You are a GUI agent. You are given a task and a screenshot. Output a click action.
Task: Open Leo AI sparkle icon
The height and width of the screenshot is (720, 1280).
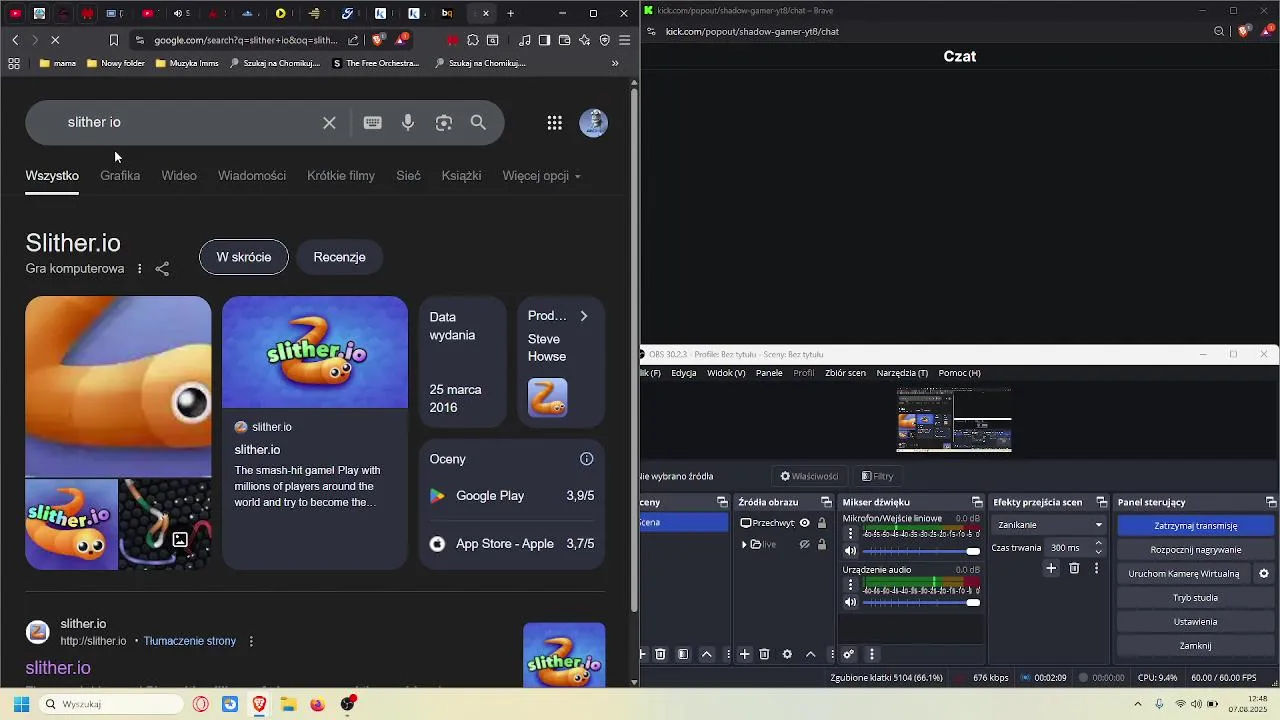(x=585, y=40)
